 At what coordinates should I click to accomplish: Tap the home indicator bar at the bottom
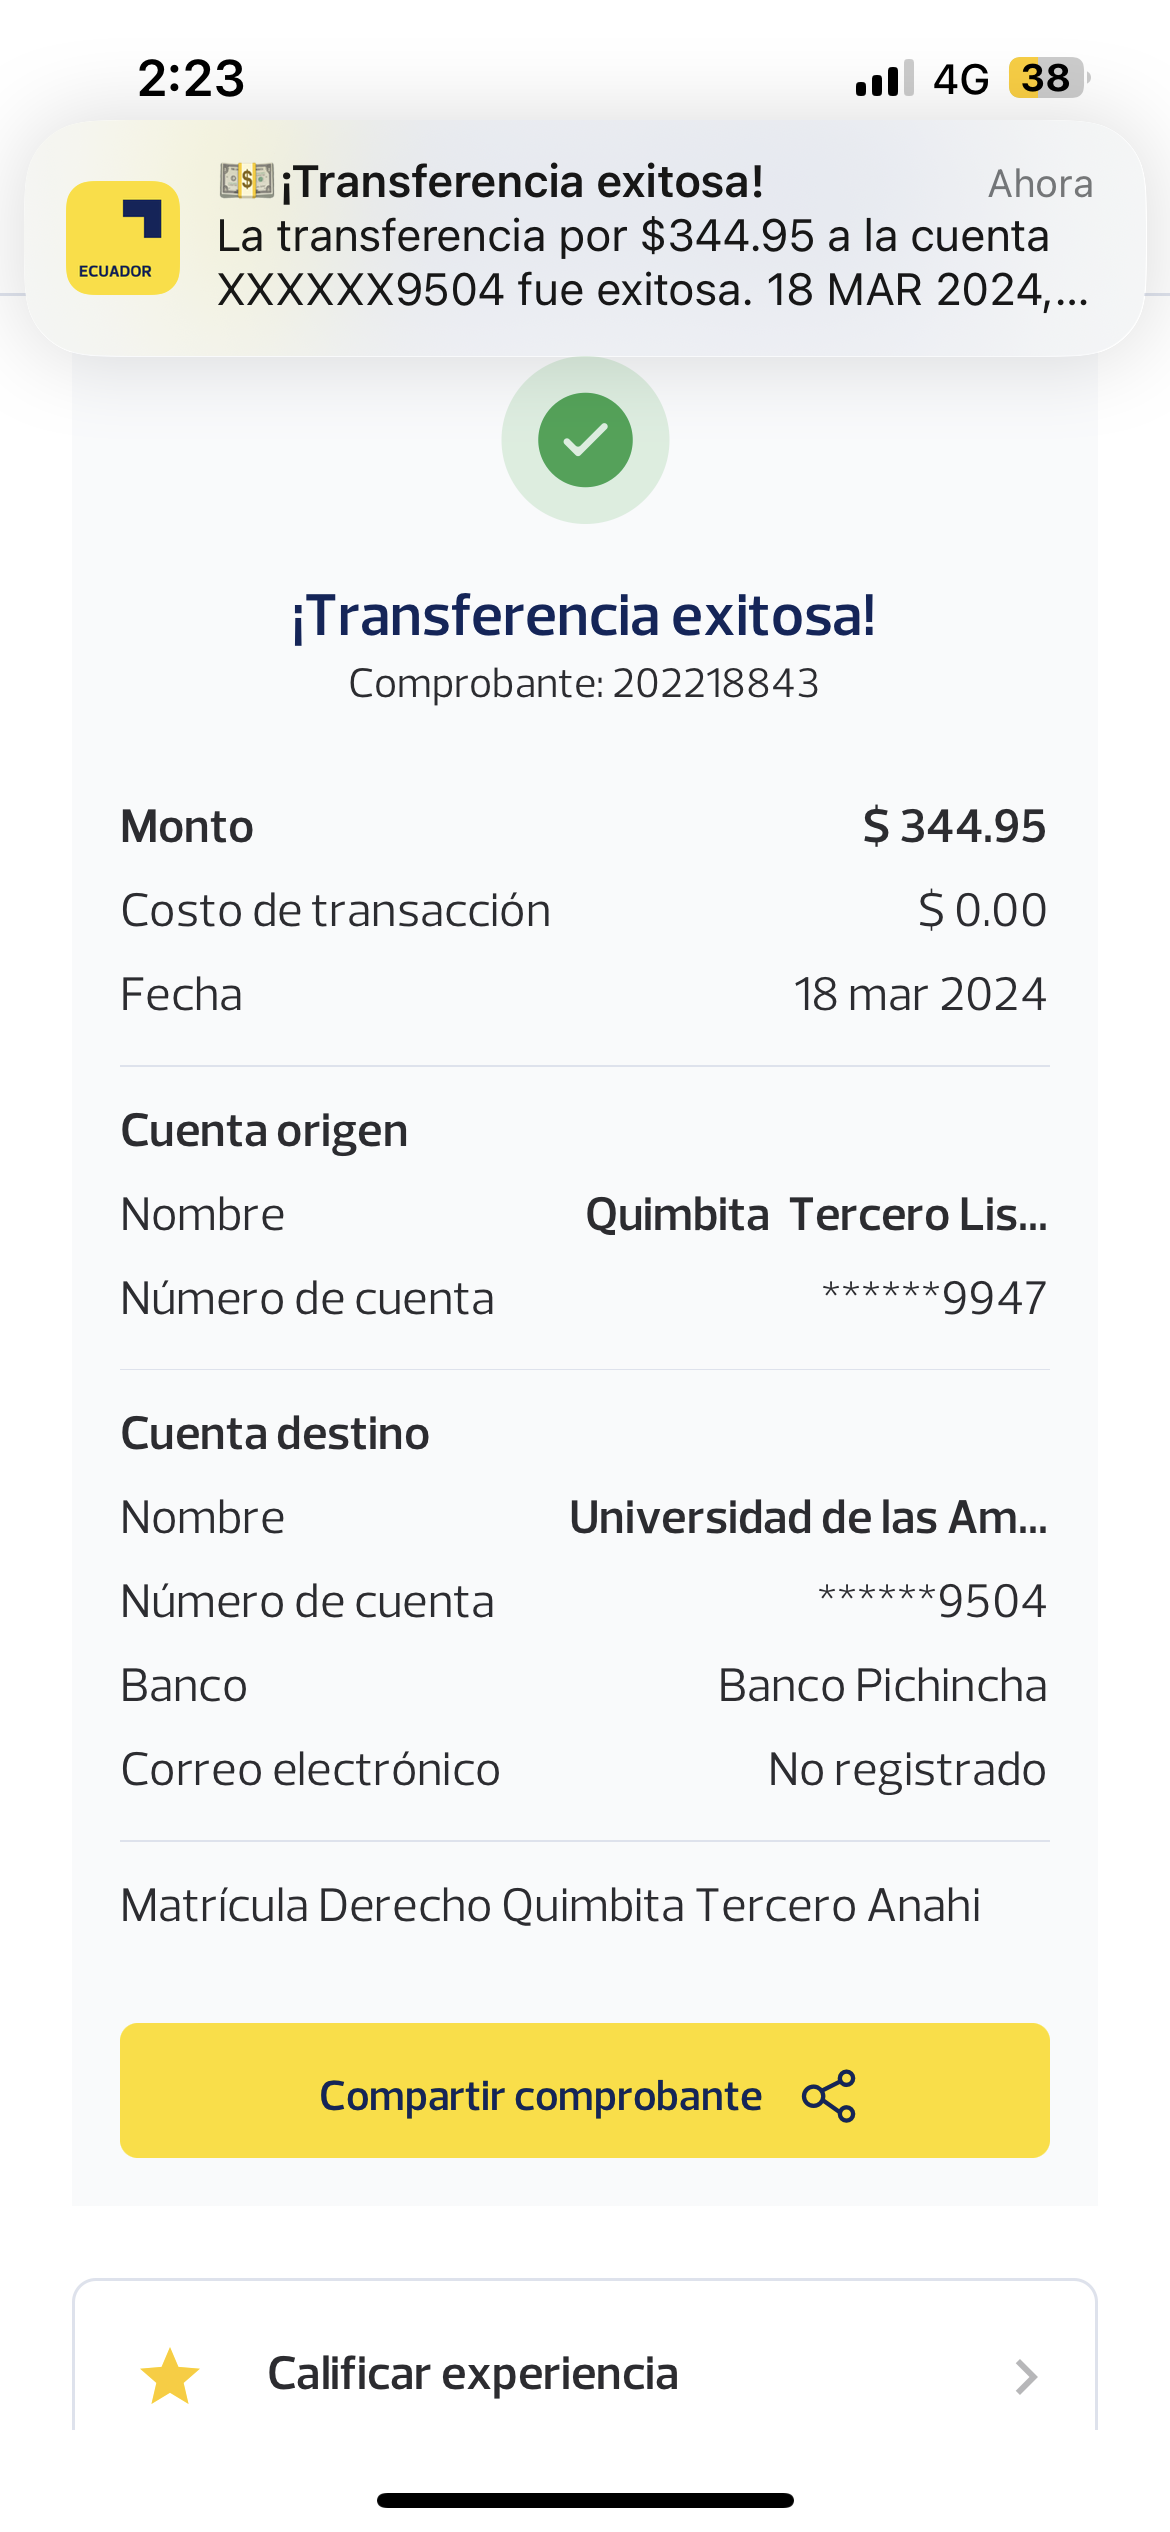[x=585, y=2501]
